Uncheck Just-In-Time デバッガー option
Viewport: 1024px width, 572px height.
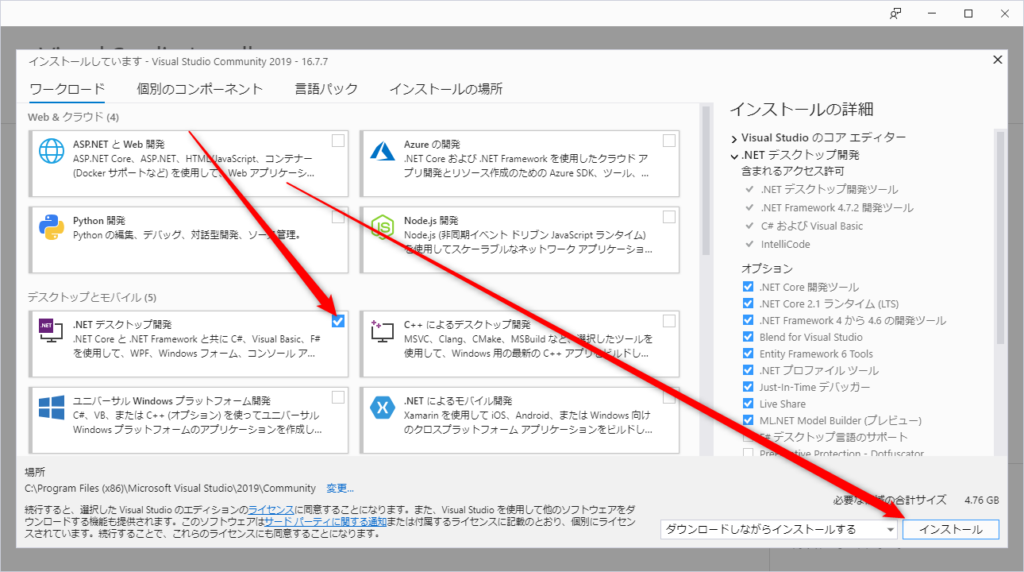[748, 387]
